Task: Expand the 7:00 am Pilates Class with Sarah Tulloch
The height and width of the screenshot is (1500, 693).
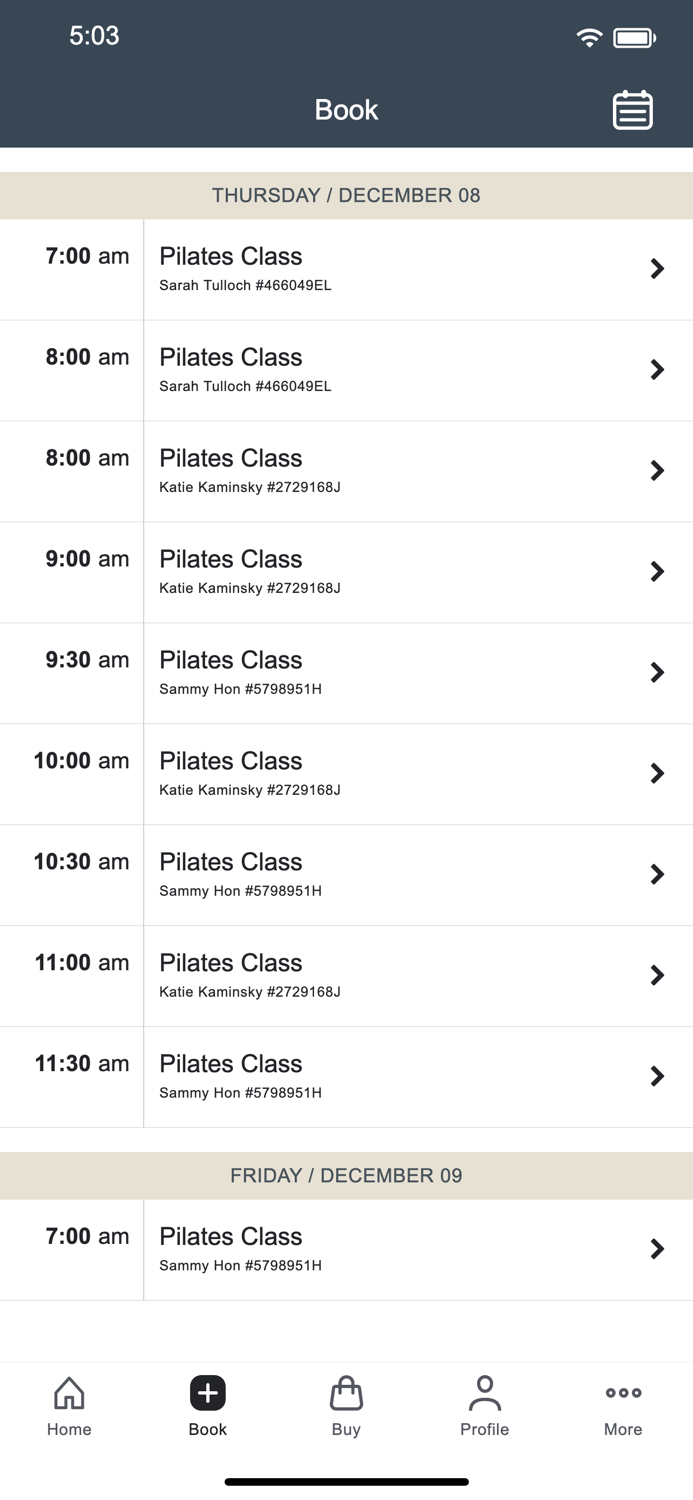Action: point(346,268)
